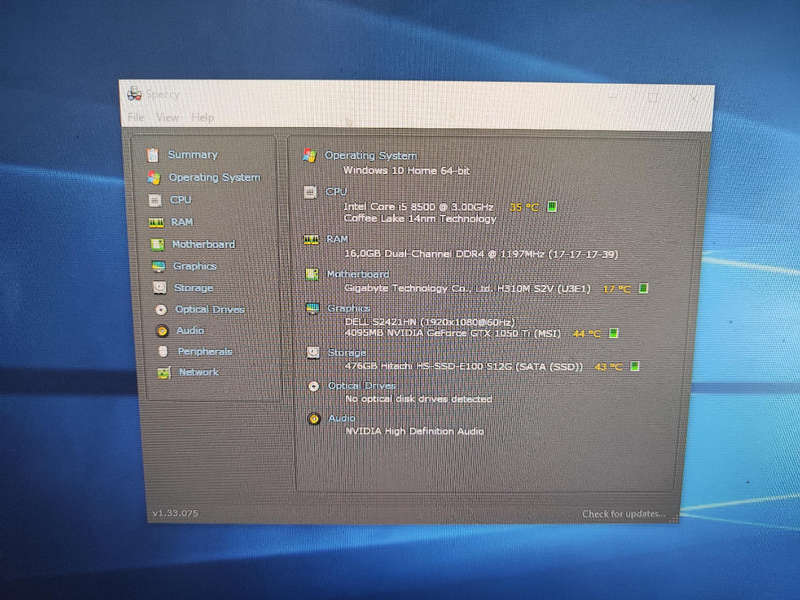This screenshot has height=600, width=800.
Task: Click the Windows flag icon in sidebar
Action: click(154, 177)
